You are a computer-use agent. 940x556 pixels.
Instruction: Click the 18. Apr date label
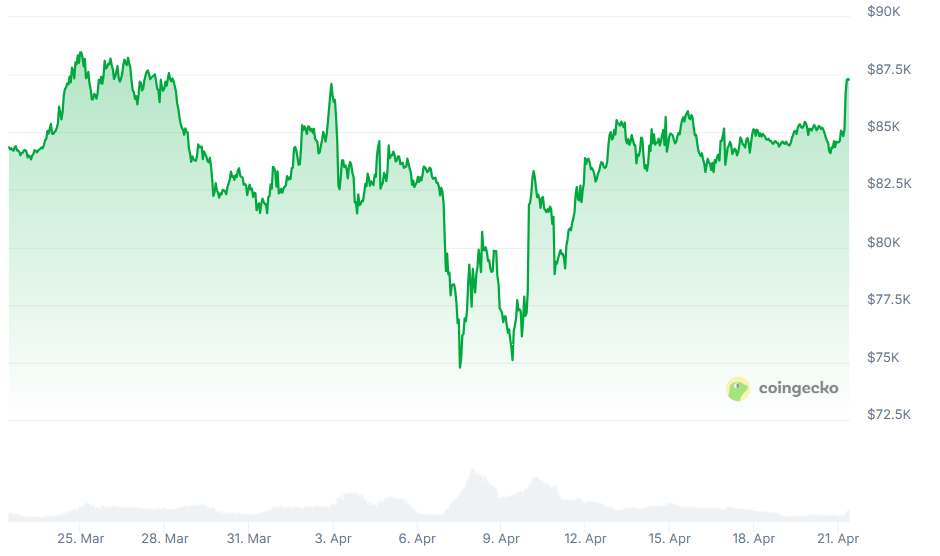tap(752, 538)
